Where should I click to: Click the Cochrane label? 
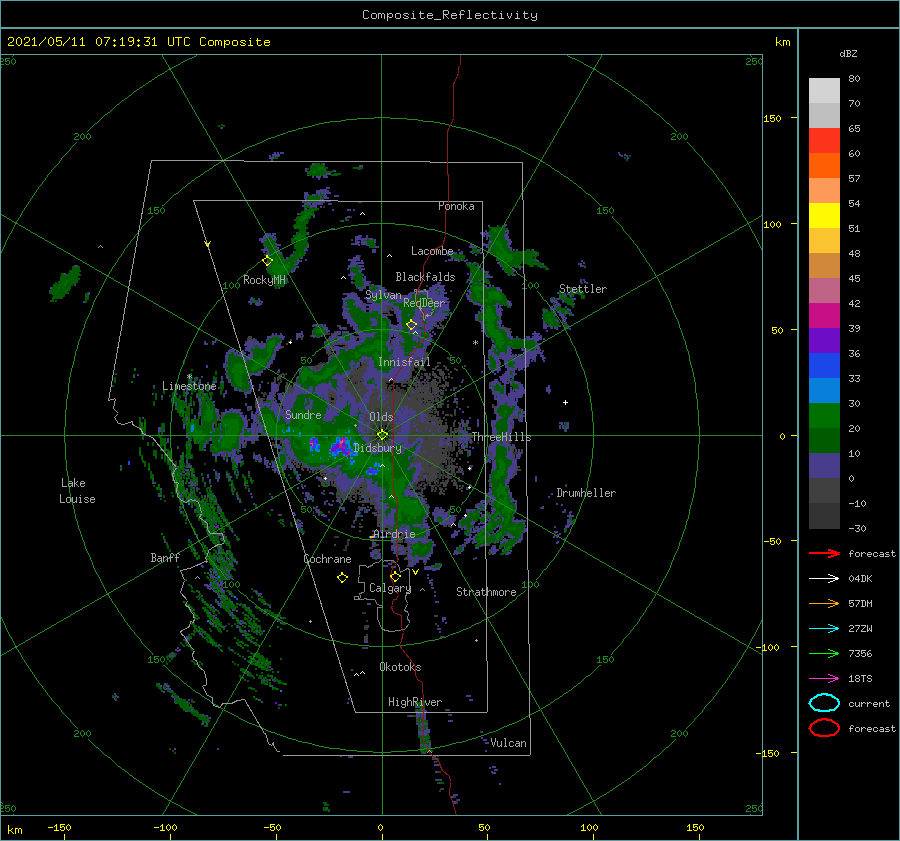(x=327, y=559)
